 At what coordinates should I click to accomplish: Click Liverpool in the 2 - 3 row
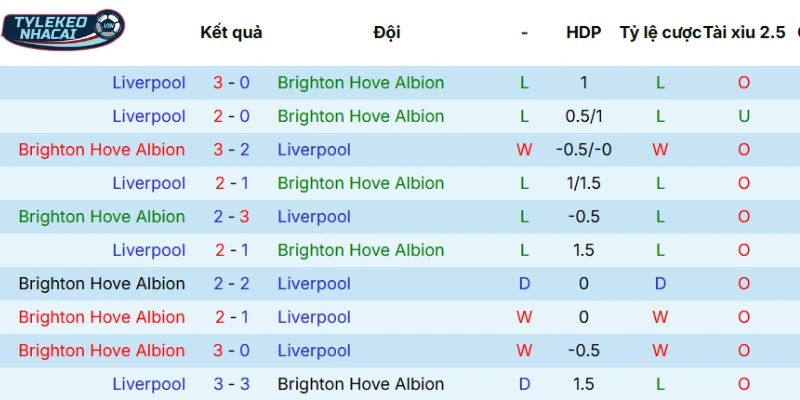(x=314, y=217)
